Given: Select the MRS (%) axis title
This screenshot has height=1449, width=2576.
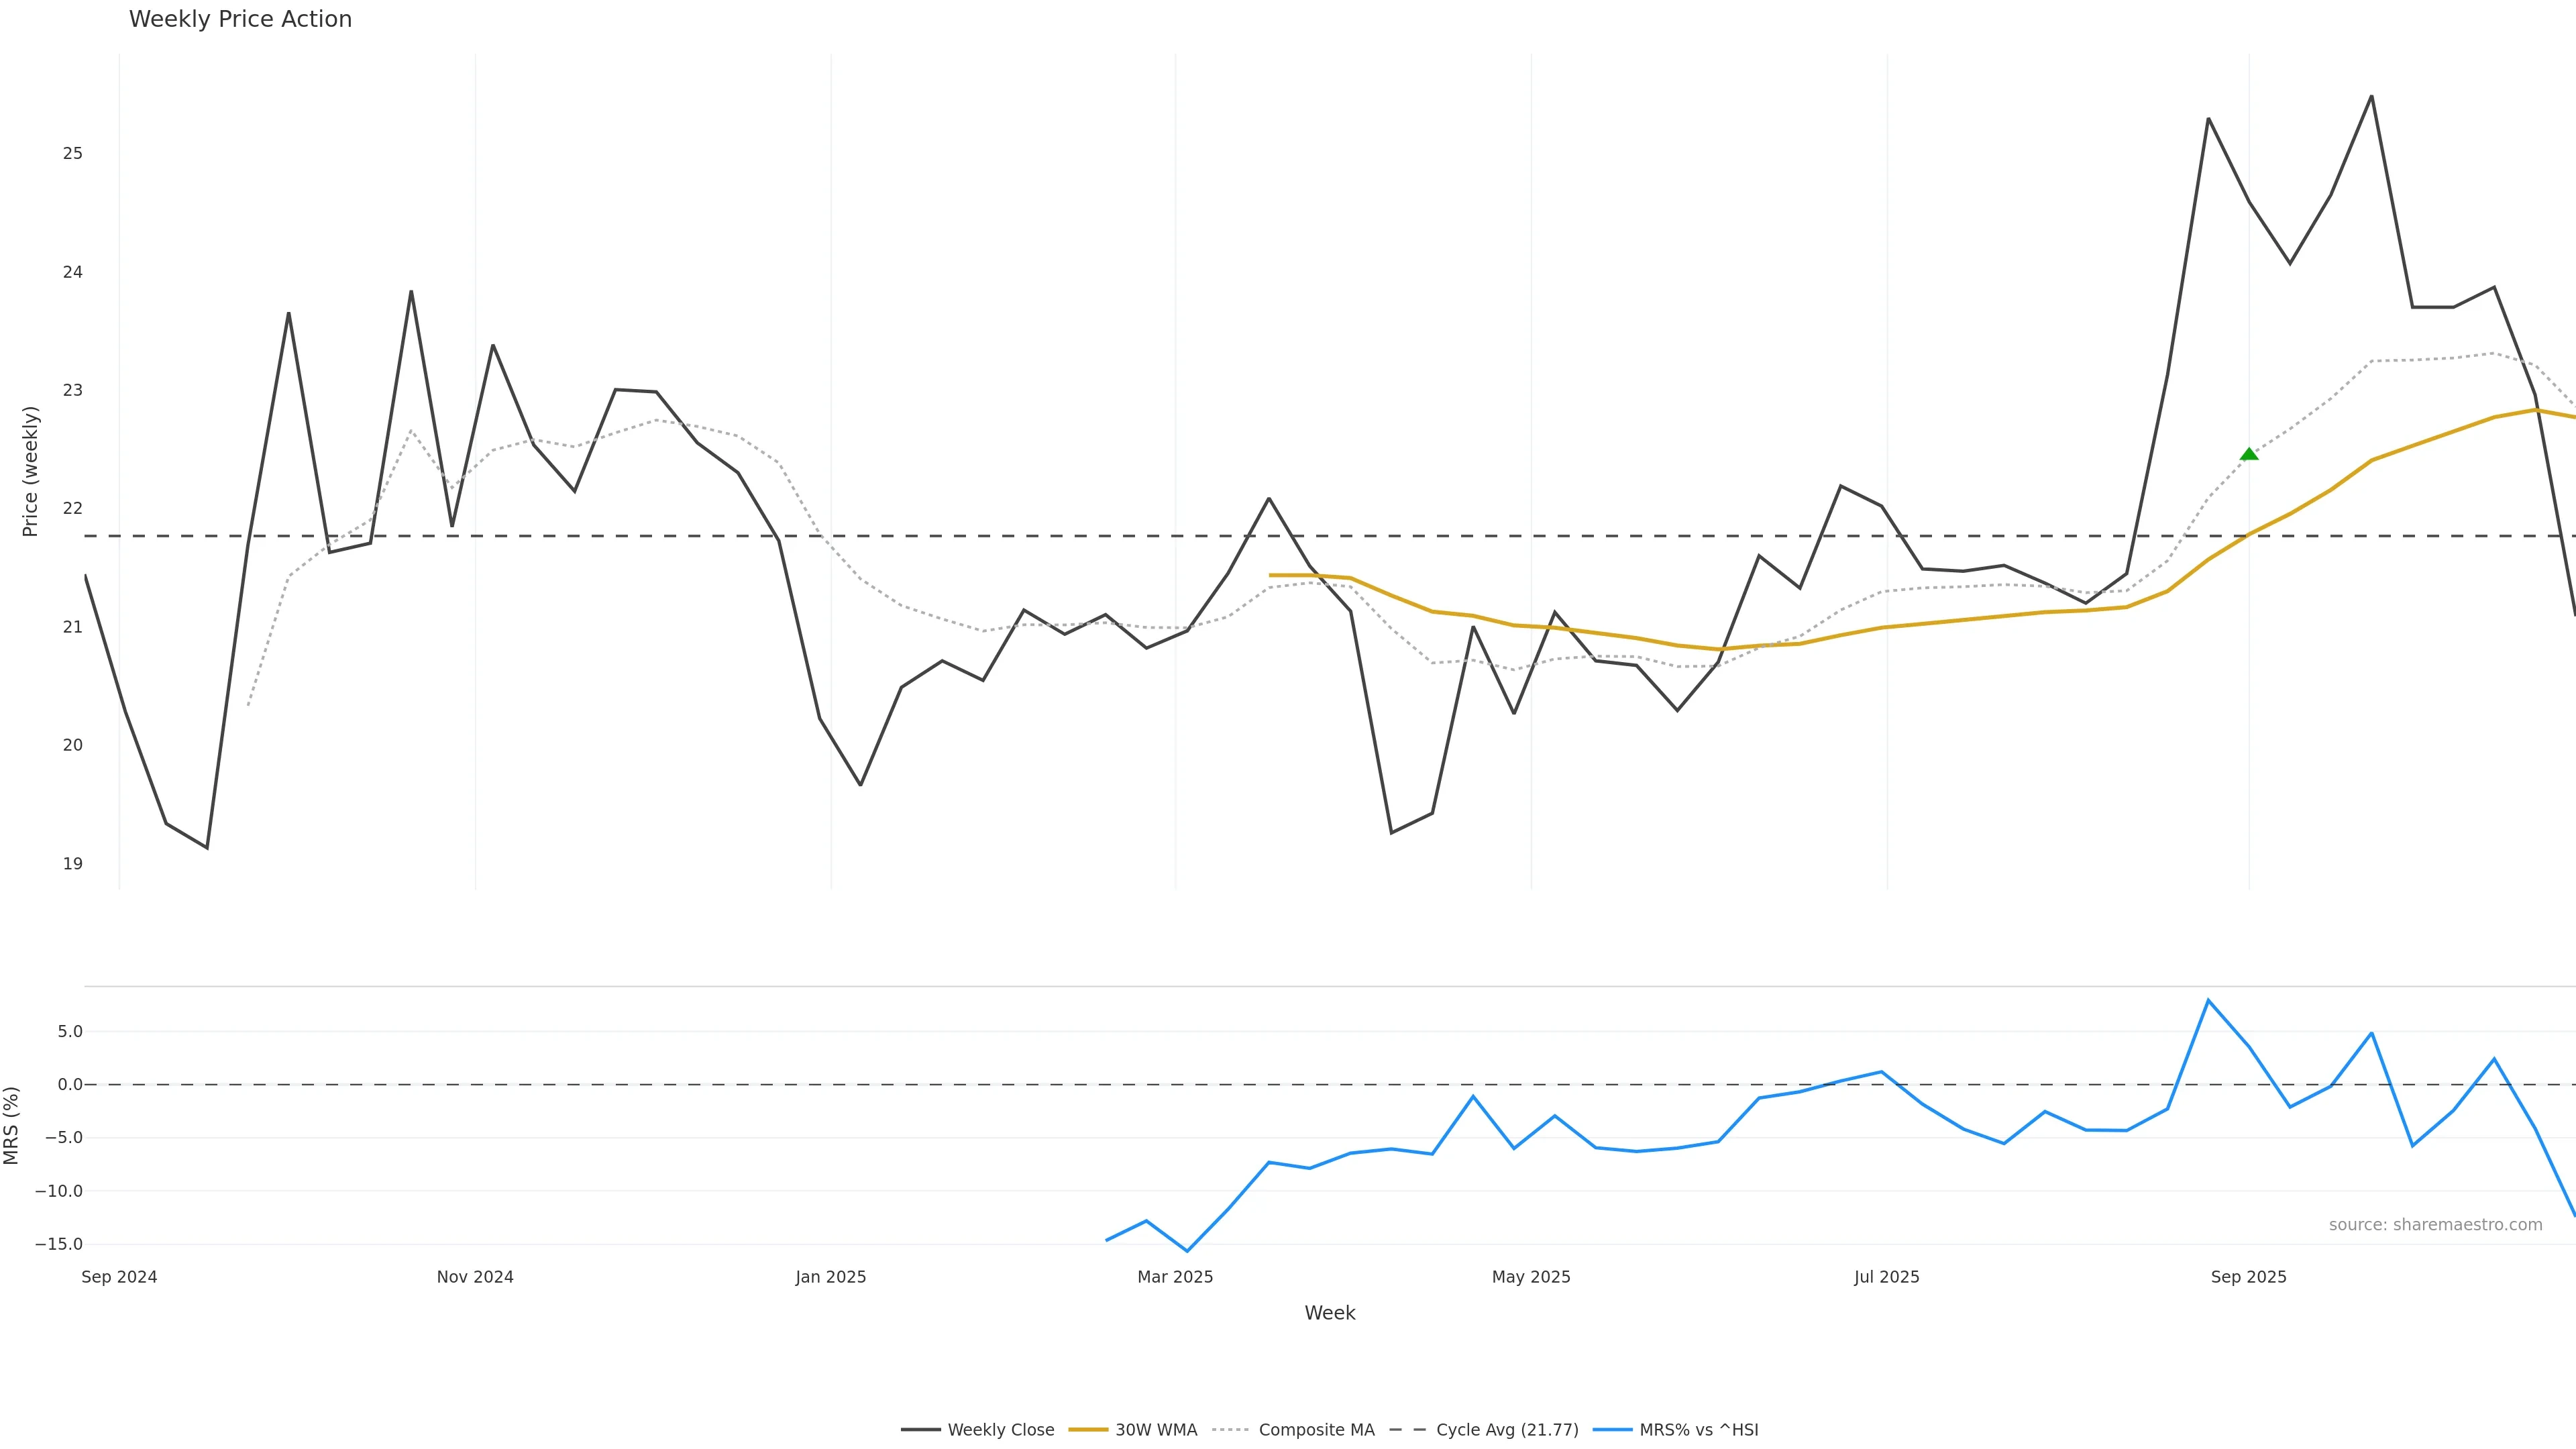Looking at the screenshot, I should point(12,1125).
